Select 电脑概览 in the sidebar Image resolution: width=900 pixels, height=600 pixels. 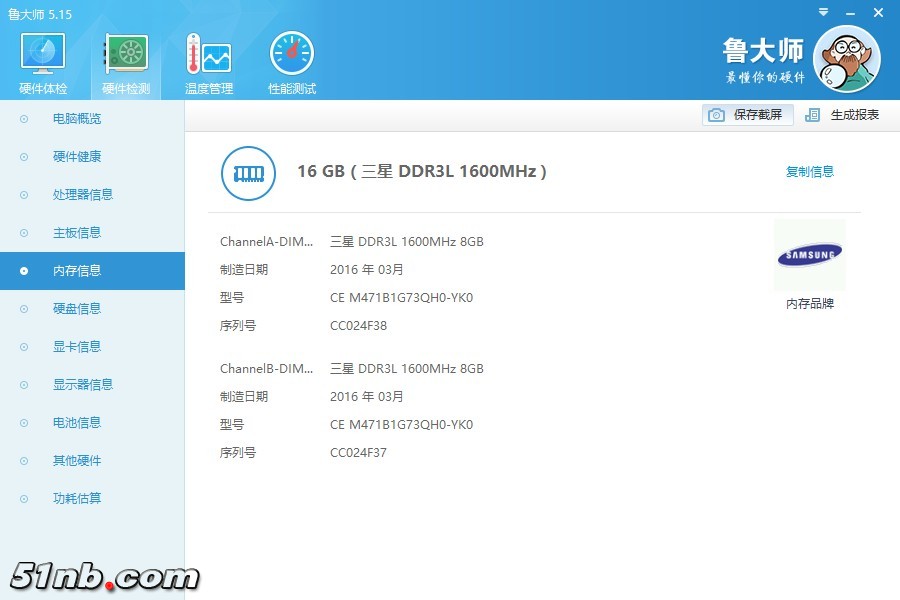tap(77, 119)
